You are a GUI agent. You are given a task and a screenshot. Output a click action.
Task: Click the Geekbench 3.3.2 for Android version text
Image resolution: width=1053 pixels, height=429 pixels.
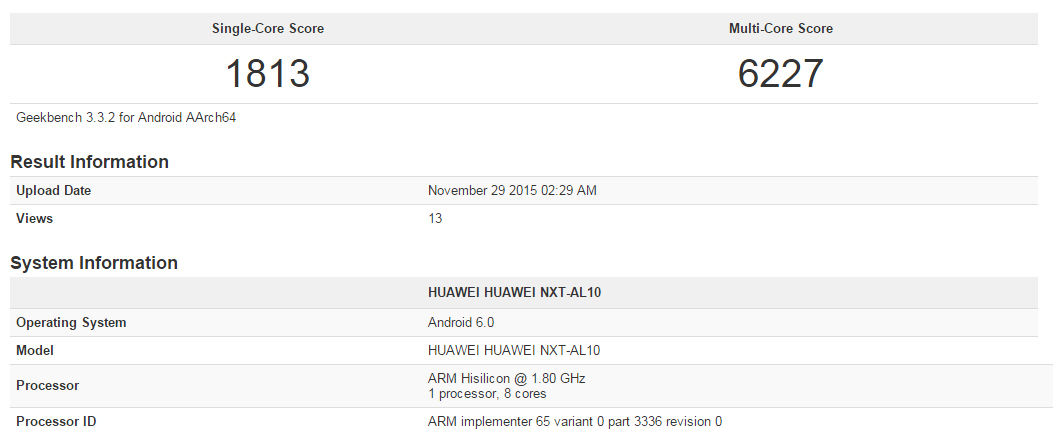[126, 118]
